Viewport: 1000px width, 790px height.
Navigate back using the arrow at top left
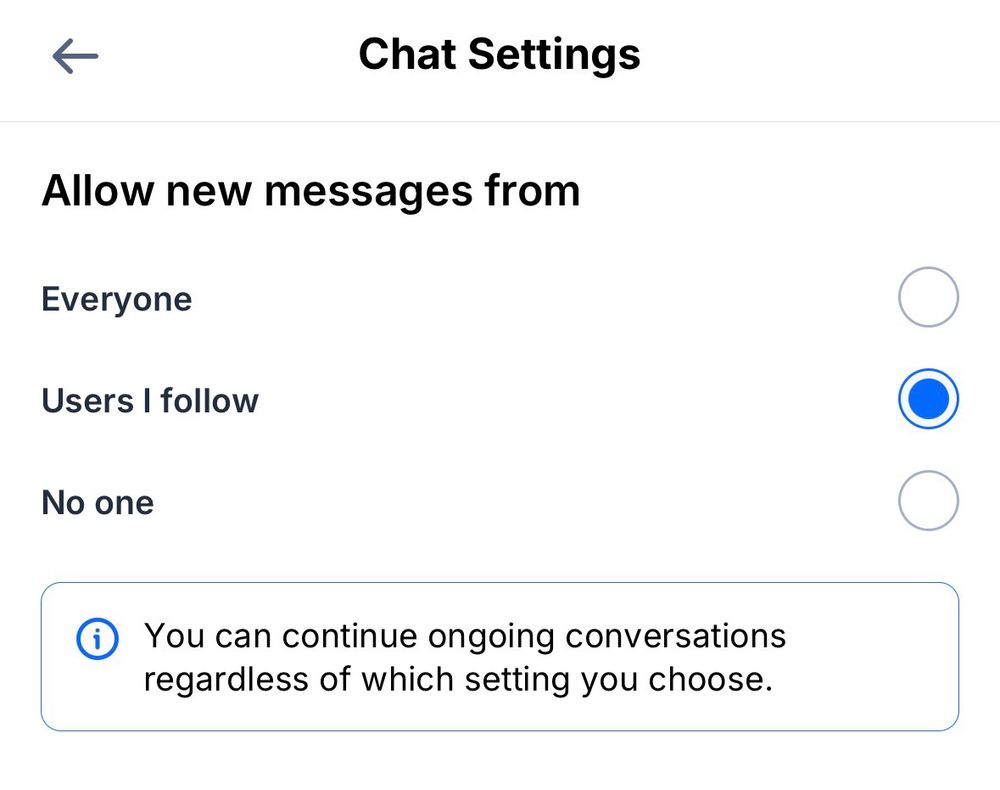tap(74, 55)
